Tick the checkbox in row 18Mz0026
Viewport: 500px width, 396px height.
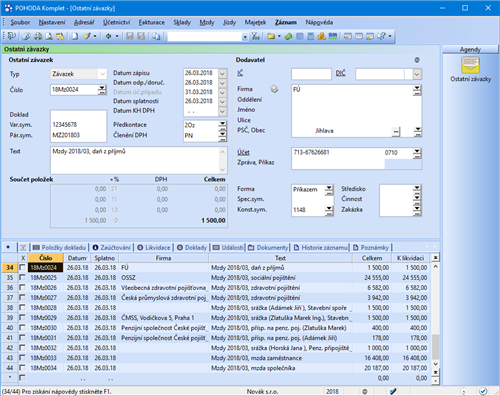[x=22, y=287]
